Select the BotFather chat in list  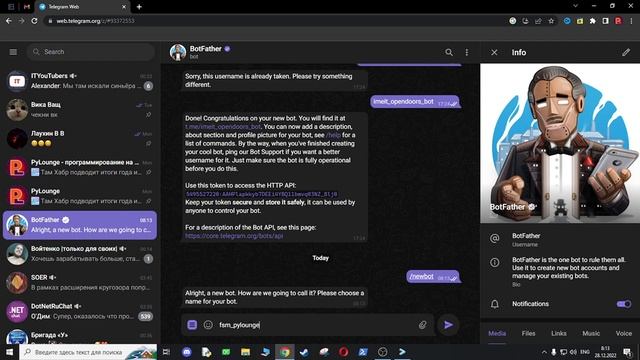click(80, 225)
